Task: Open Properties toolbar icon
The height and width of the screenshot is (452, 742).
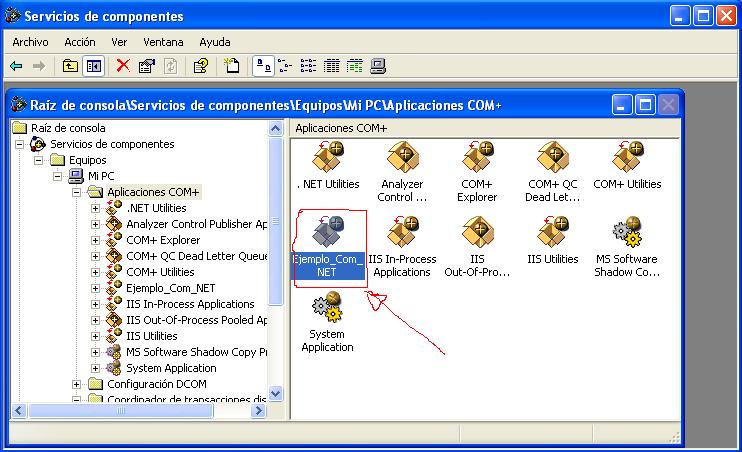Action: pos(147,66)
